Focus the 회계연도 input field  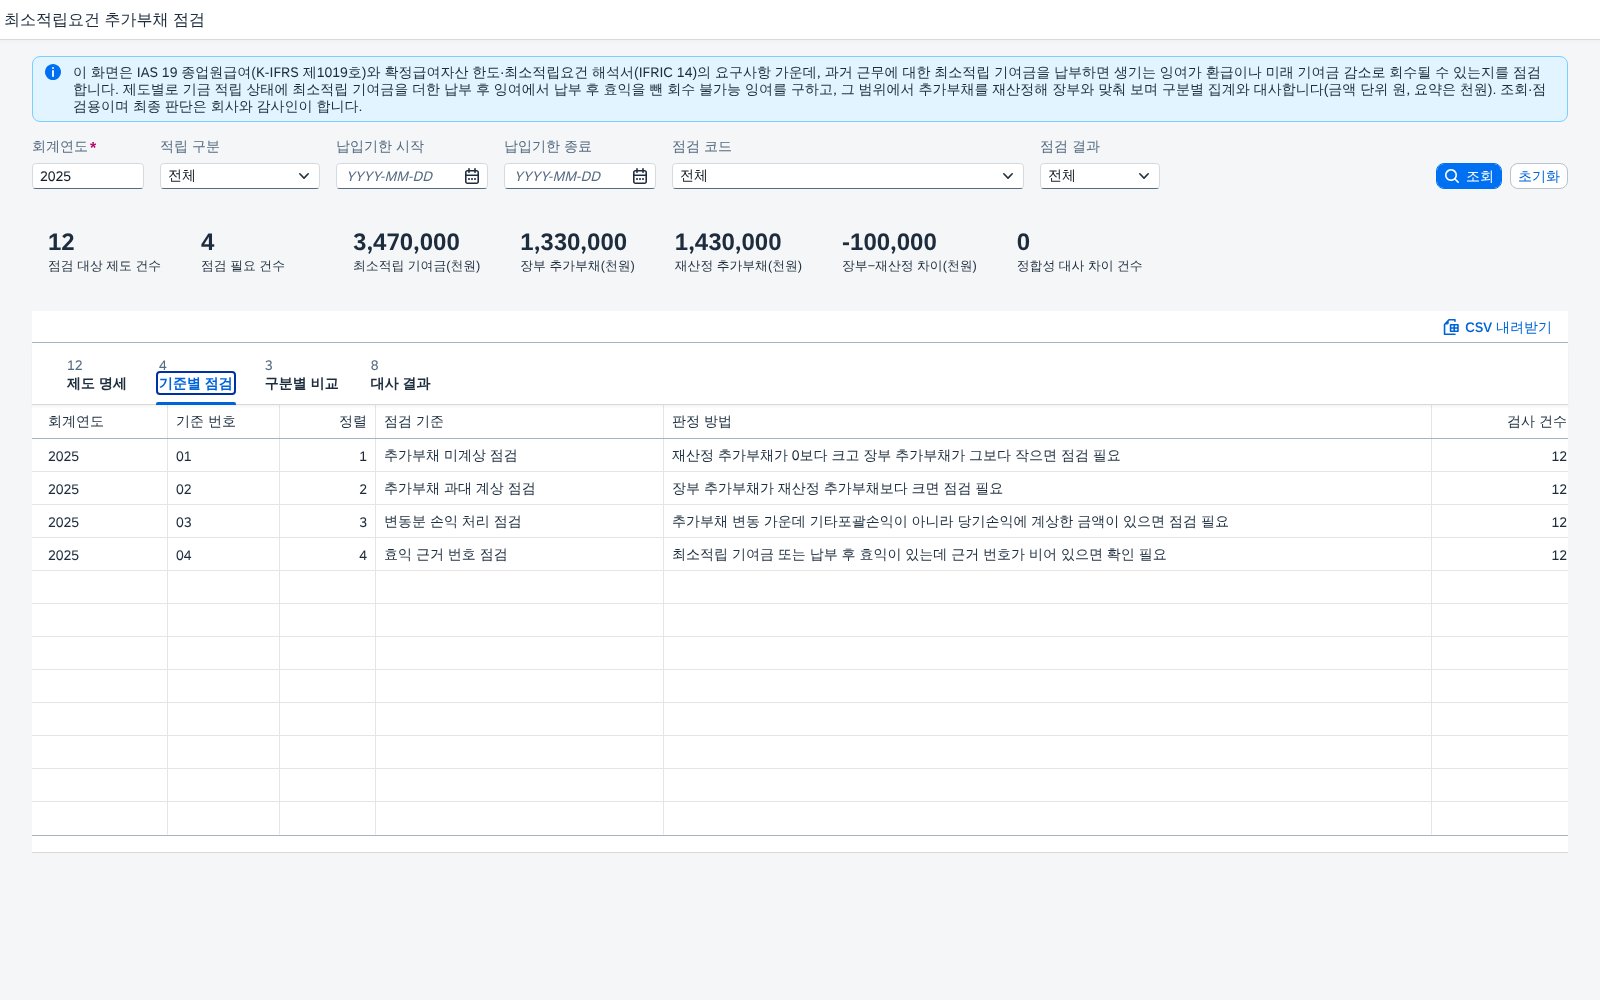click(x=88, y=176)
